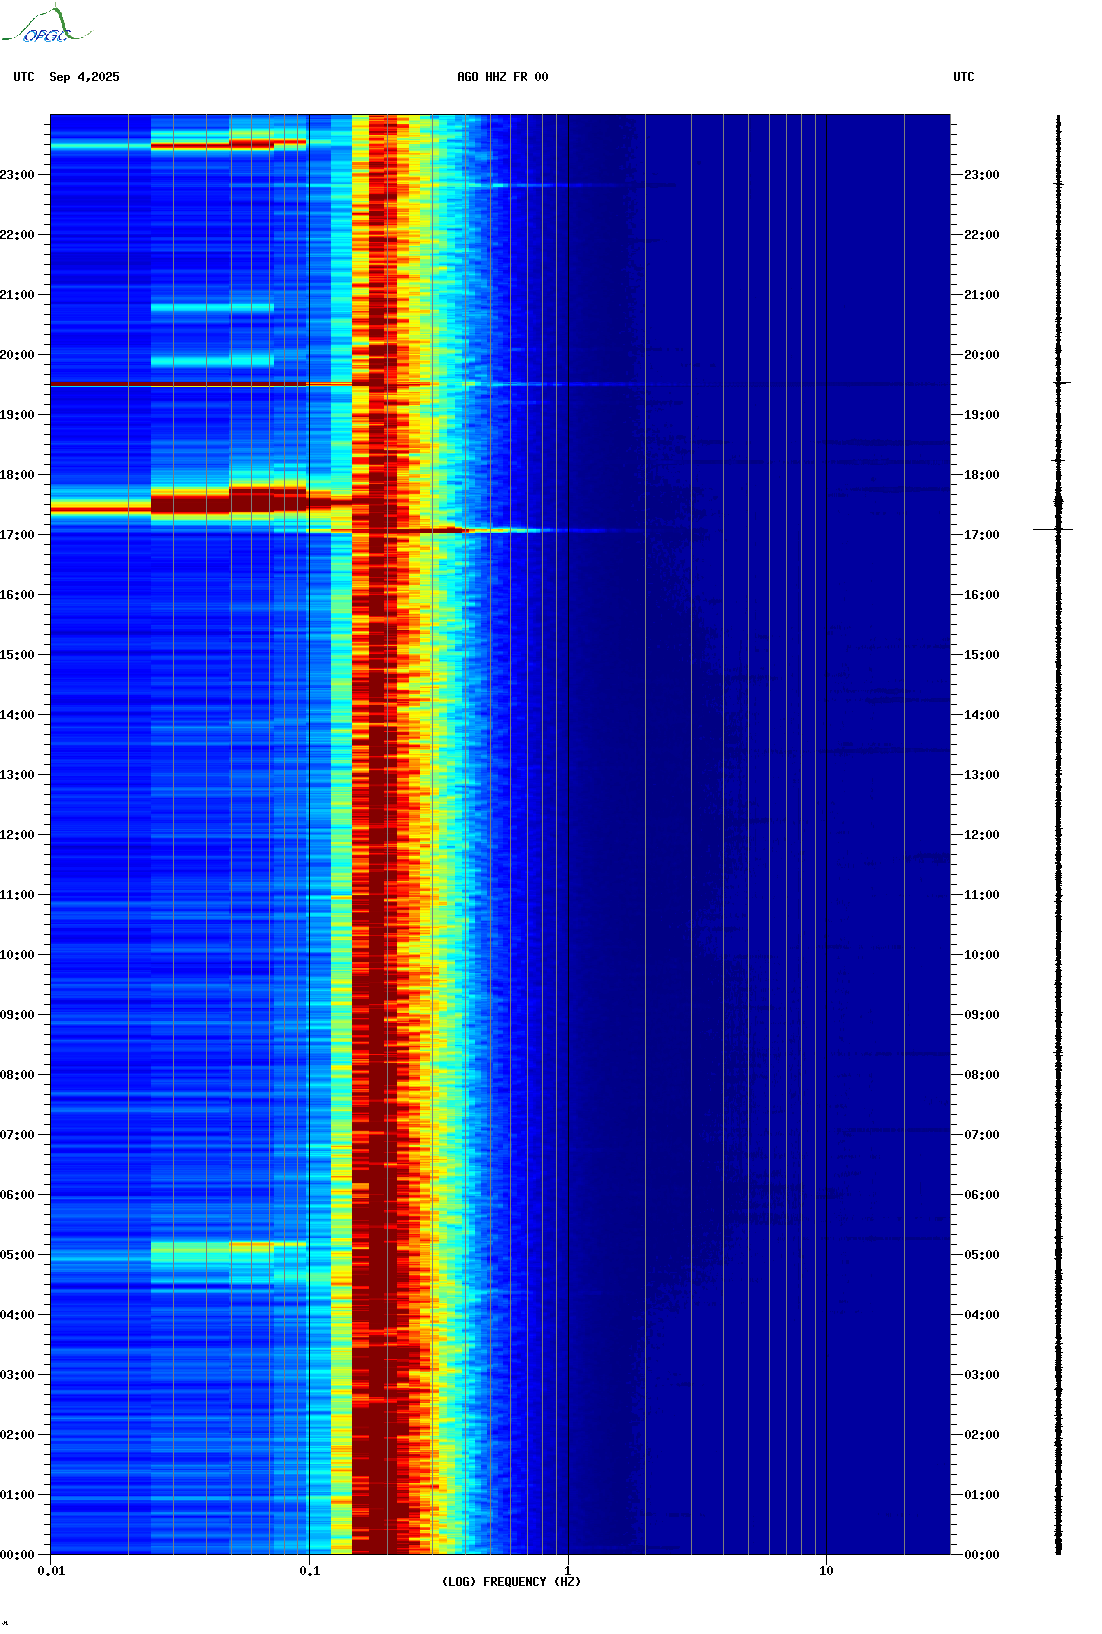Click the 05:00 label on left time axis
Image resolution: width=1102 pixels, height=1634 pixels.
tap(17, 1255)
